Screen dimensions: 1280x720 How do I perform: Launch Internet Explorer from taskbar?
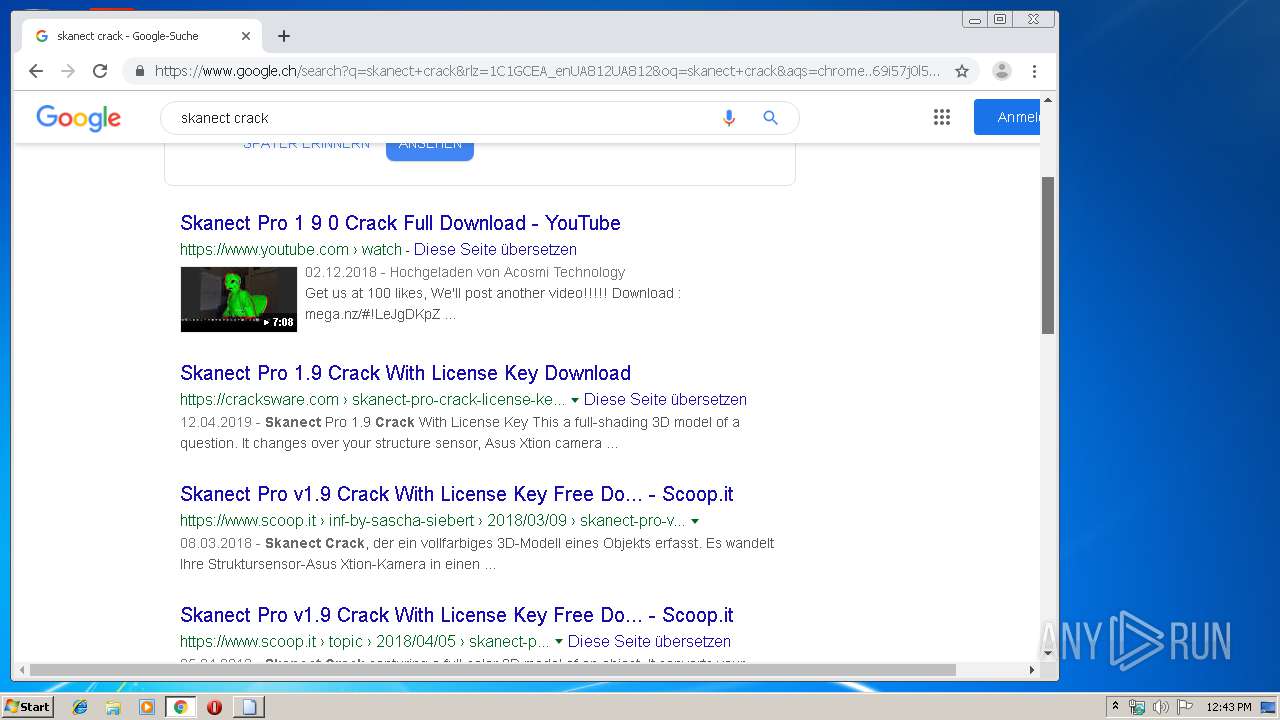[x=80, y=707]
